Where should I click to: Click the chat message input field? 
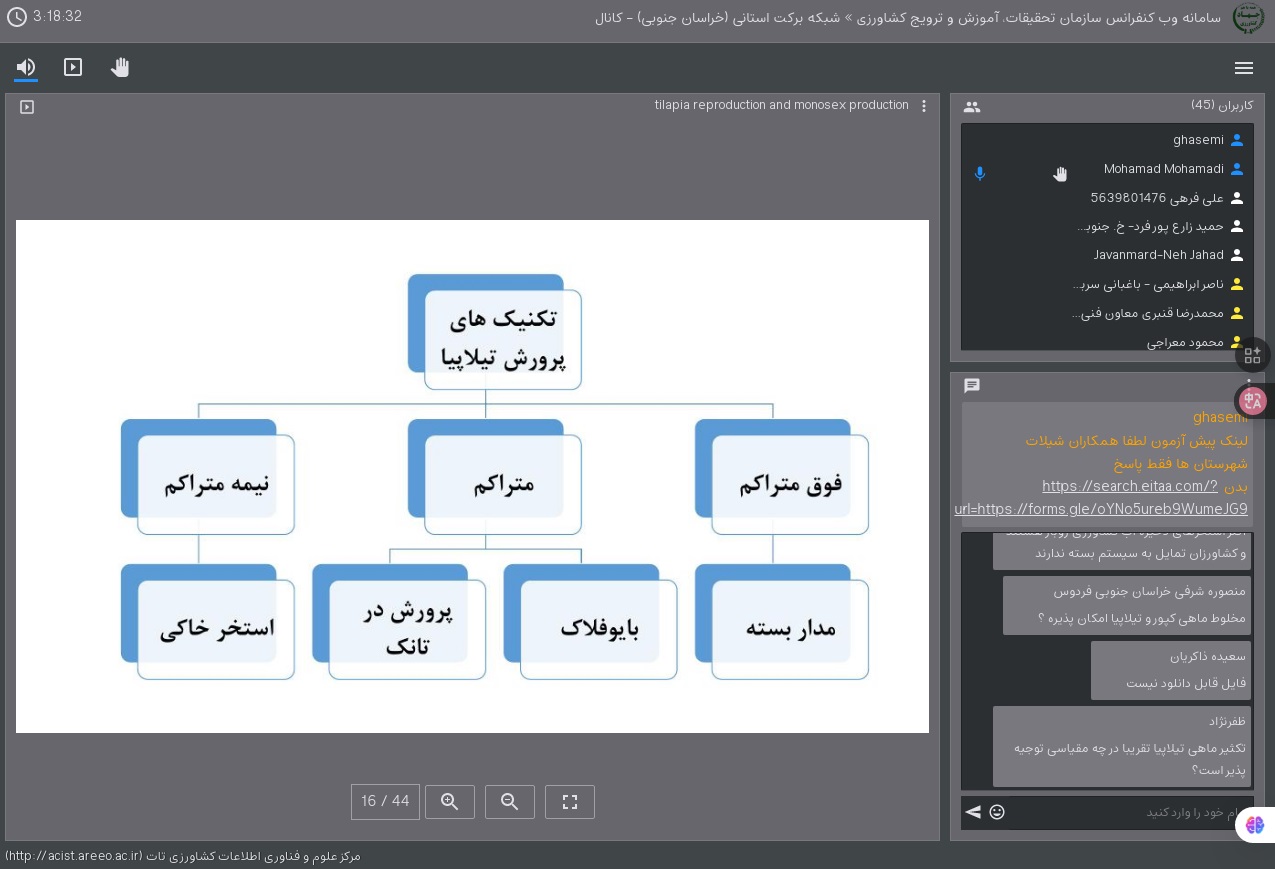(1120, 812)
